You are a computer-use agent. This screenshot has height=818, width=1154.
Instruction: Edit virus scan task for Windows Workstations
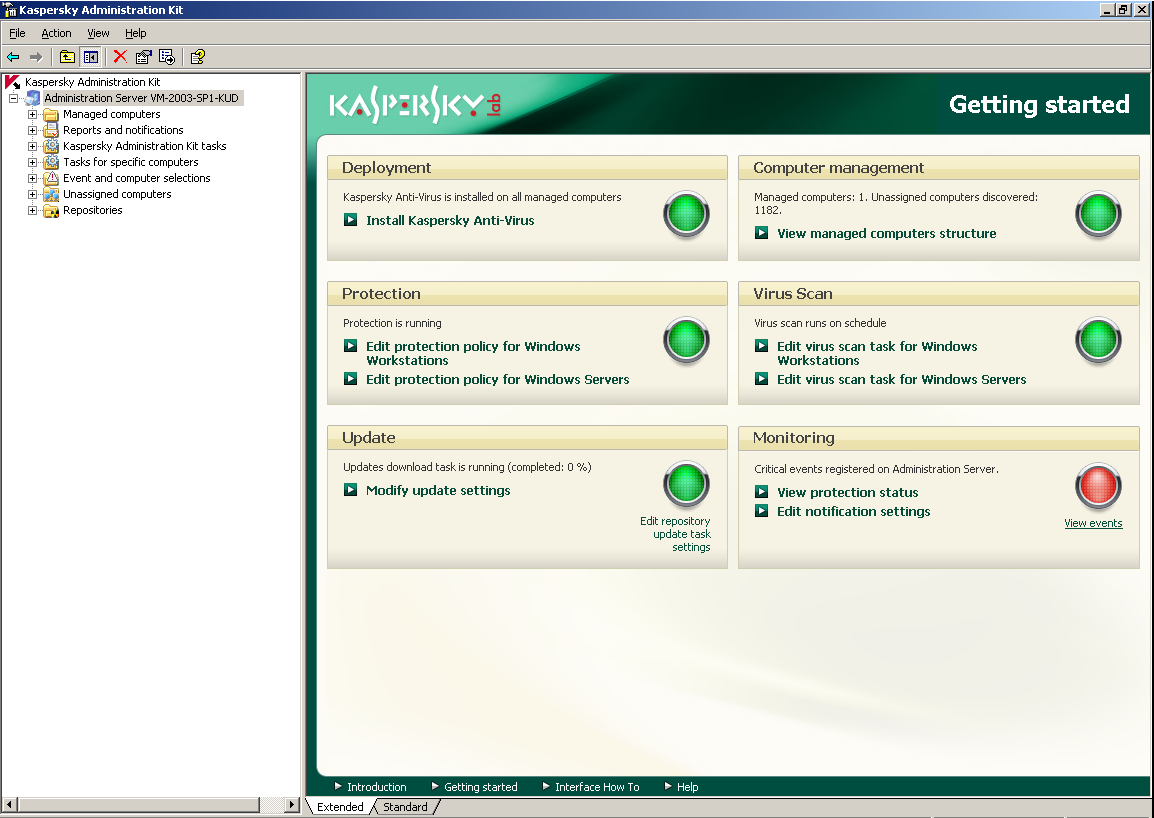coord(877,353)
